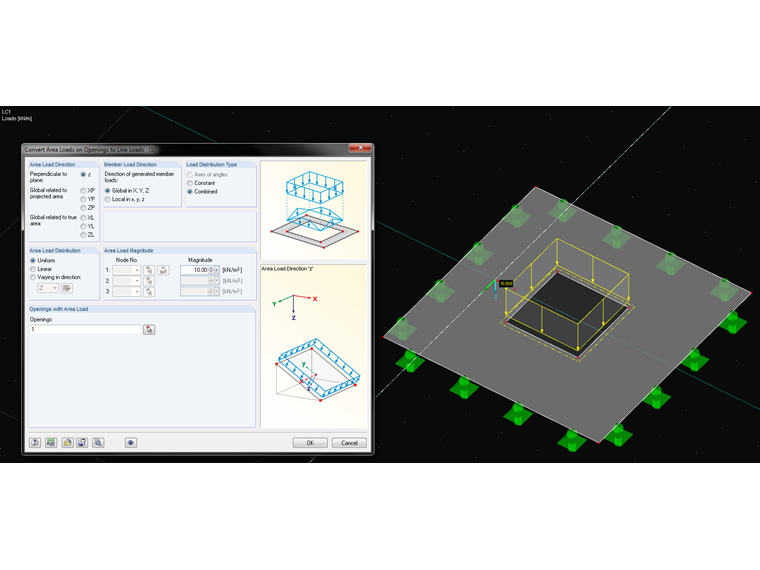Close the Convert Area Loads dialog

tap(360, 148)
